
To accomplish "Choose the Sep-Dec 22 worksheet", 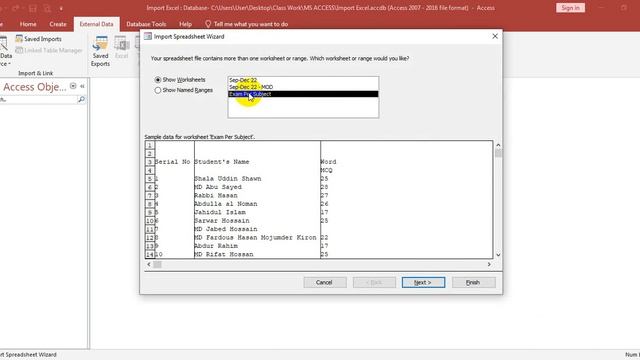I will click(303, 80).
